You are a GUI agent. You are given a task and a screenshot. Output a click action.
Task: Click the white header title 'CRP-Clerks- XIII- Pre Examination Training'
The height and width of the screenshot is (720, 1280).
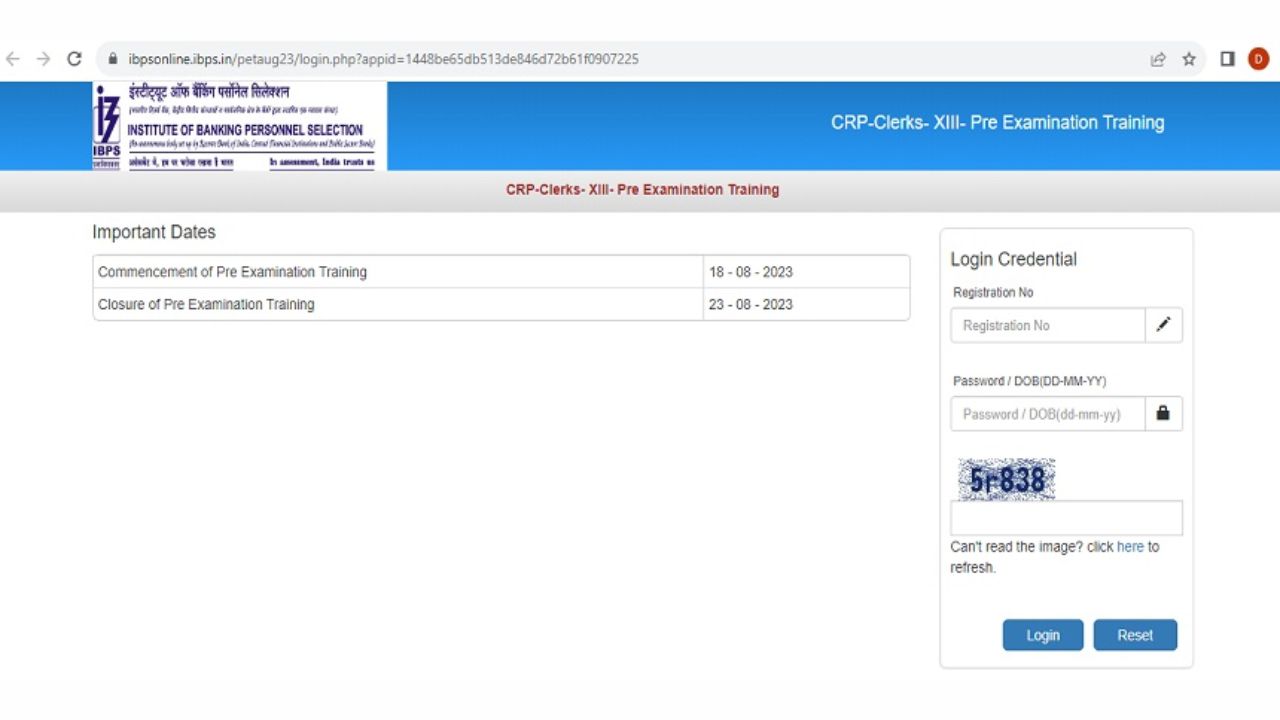coord(997,123)
